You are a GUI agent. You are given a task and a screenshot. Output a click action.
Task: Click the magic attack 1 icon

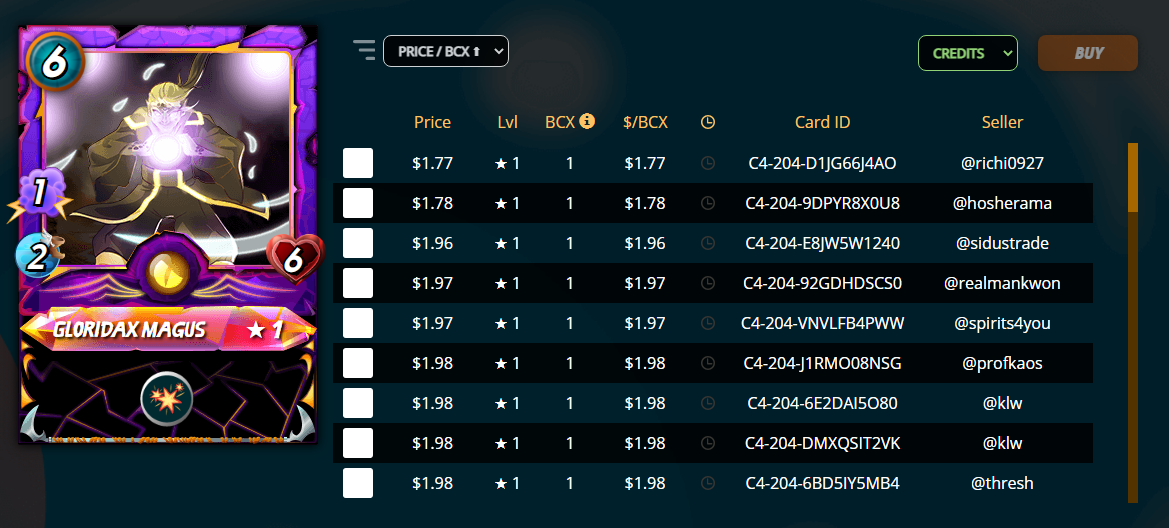click(40, 195)
